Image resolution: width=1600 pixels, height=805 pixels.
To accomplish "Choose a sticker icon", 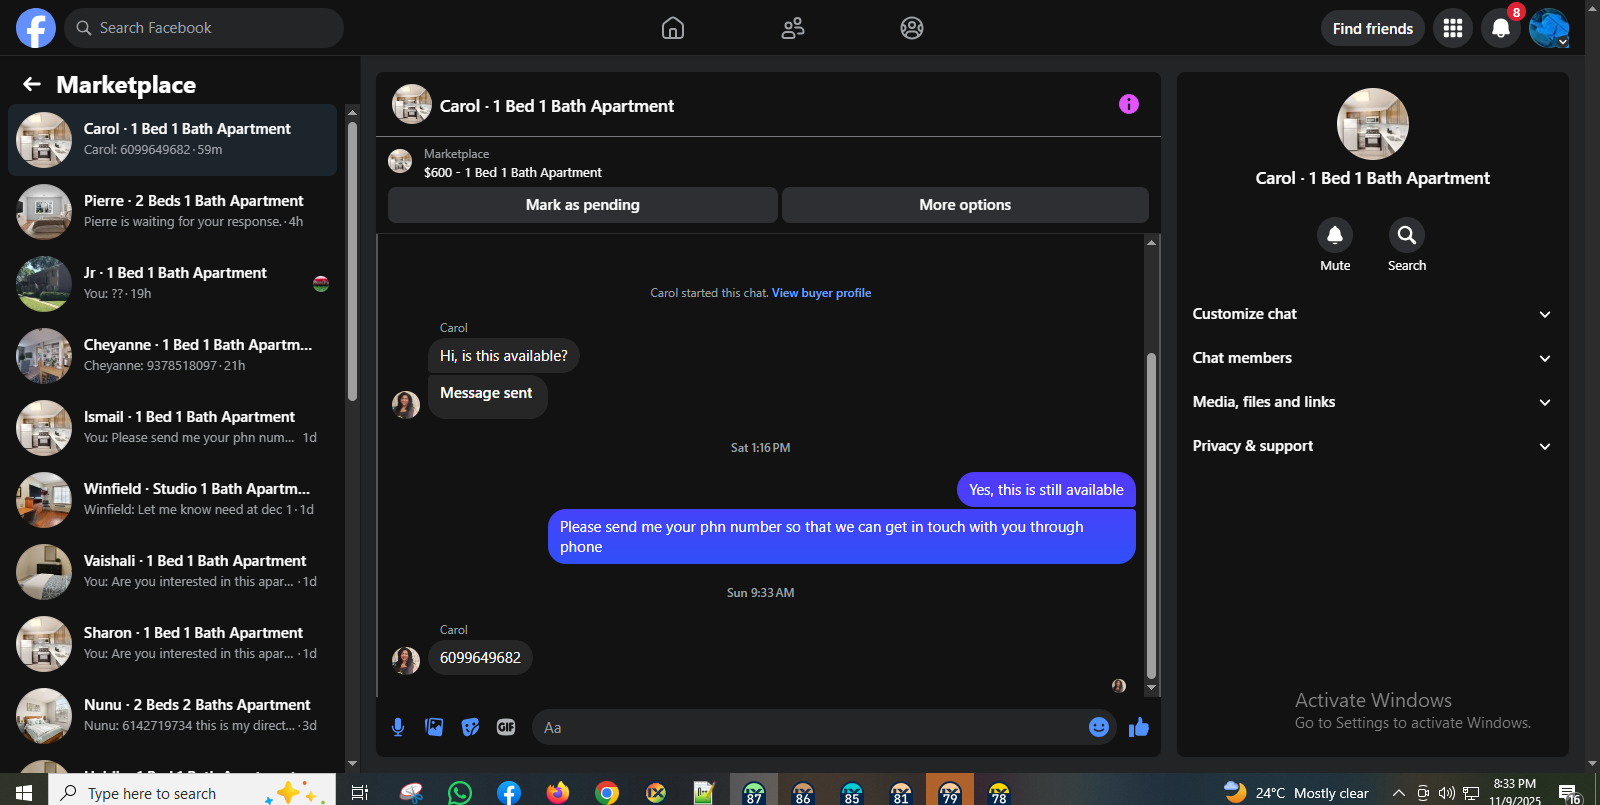I will [470, 727].
